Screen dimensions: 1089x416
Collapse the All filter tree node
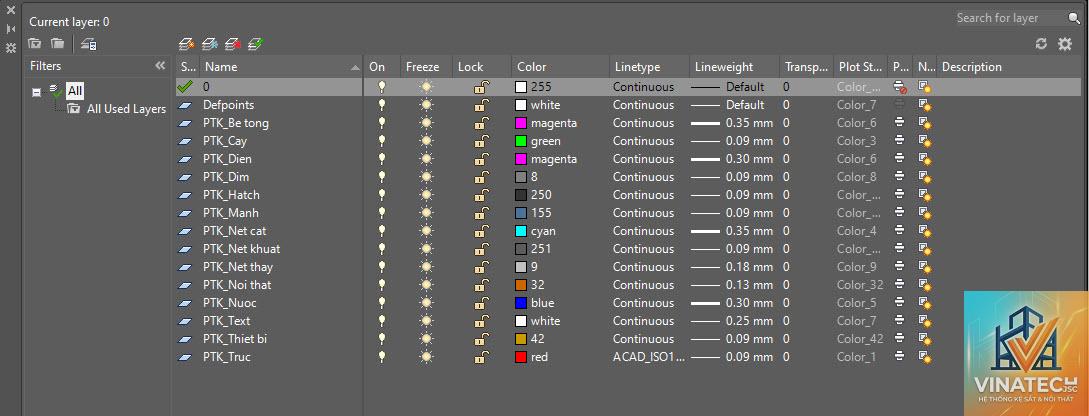[x=37, y=92]
